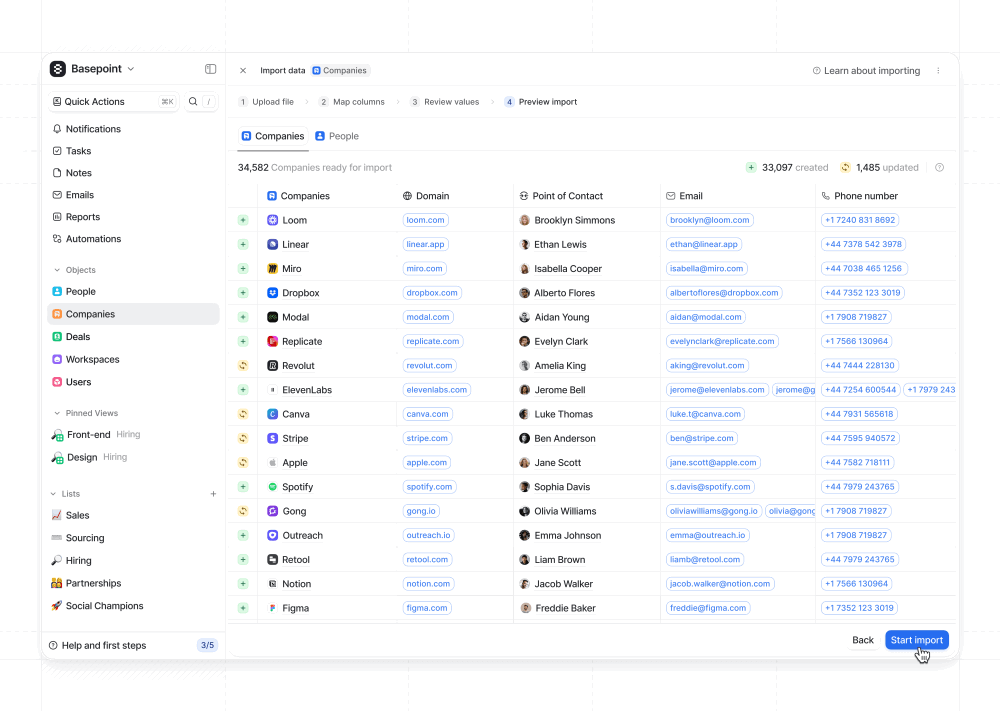The width and height of the screenshot is (1000, 711).
Task: Click Brooklyn Simmons avatar
Action: click(524, 220)
